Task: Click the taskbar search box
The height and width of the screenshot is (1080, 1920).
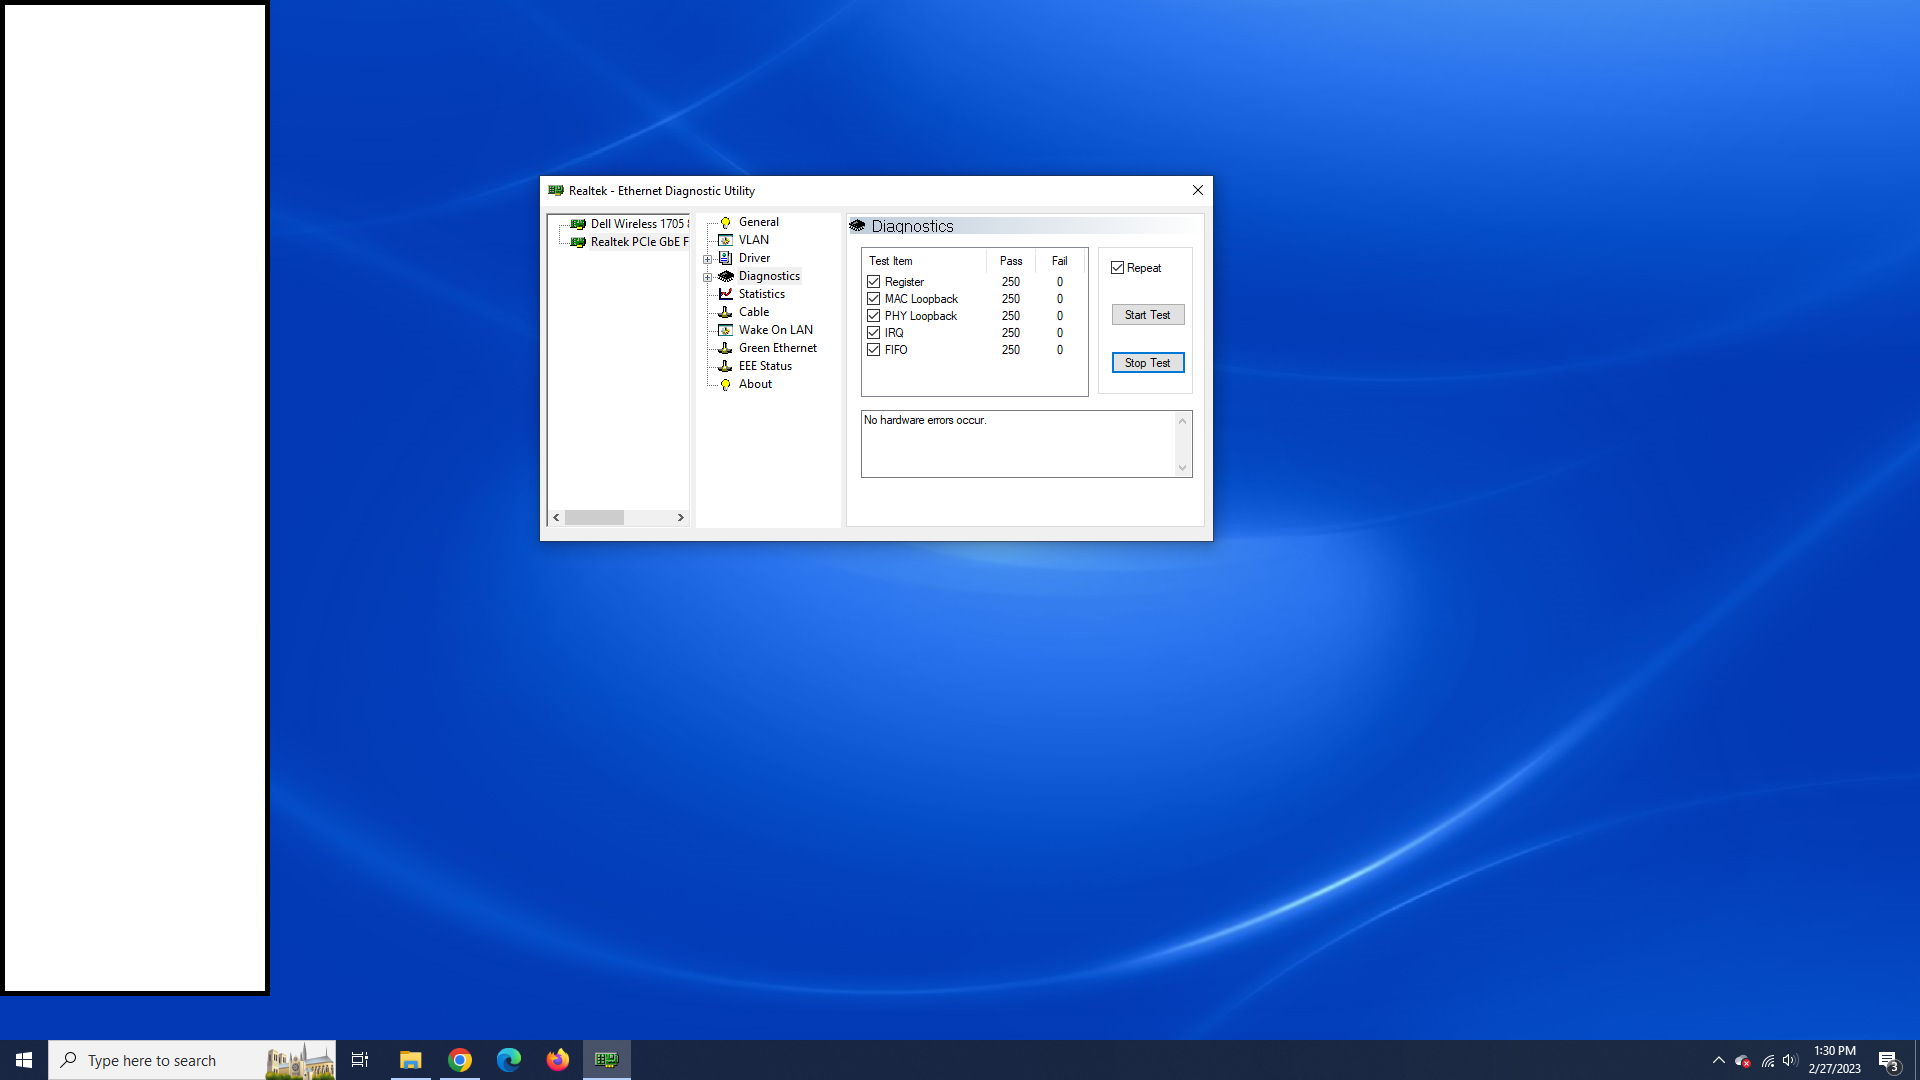Action: (192, 1060)
